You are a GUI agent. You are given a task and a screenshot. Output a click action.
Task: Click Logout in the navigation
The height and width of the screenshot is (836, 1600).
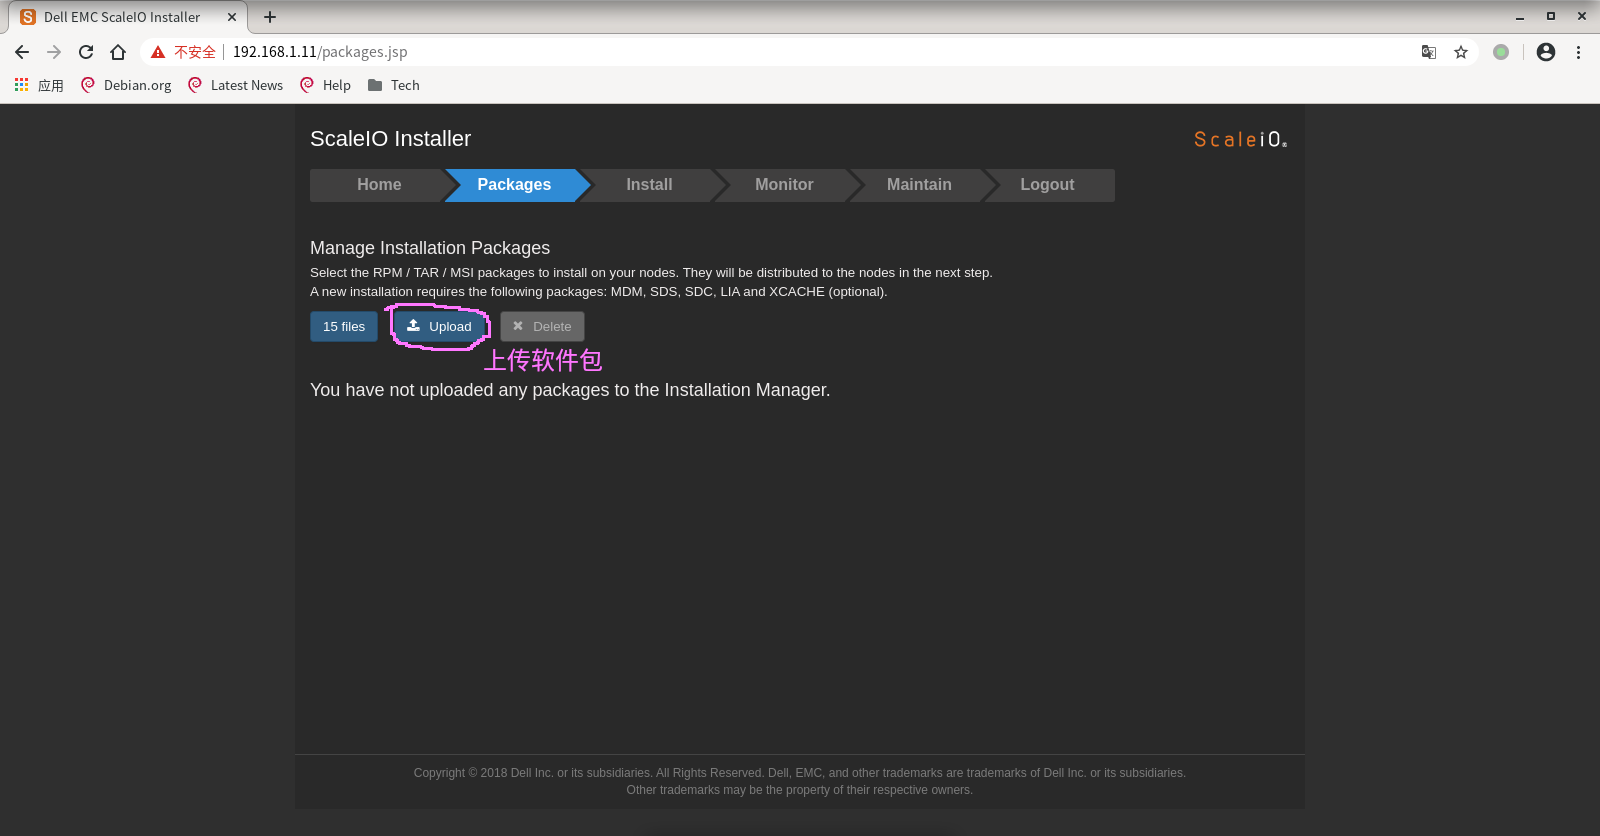(x=1047, y=185)
